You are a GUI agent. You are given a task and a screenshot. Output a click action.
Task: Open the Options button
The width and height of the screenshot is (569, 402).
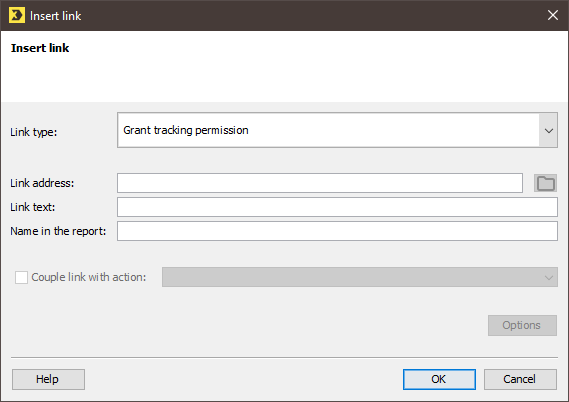[522, 325]
